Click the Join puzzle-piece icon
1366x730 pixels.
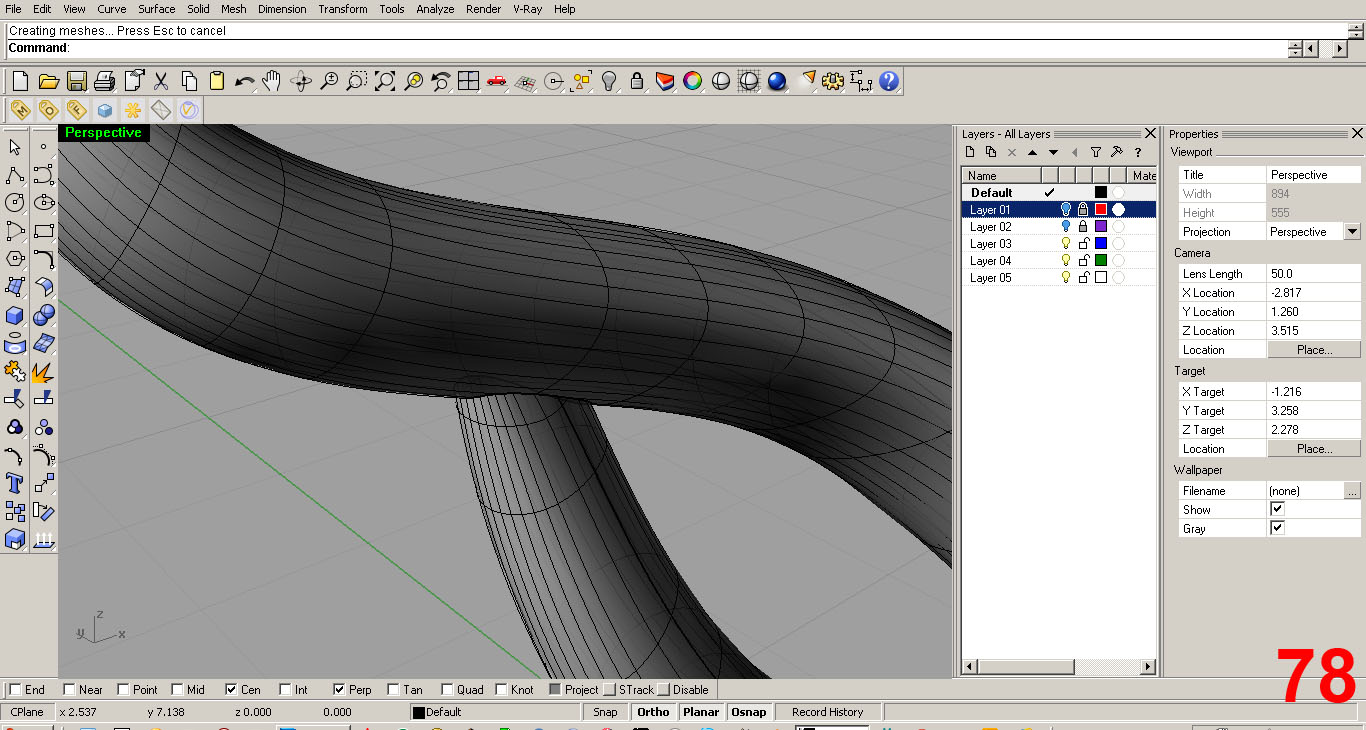pyautogui.click(x=15, y=372)
